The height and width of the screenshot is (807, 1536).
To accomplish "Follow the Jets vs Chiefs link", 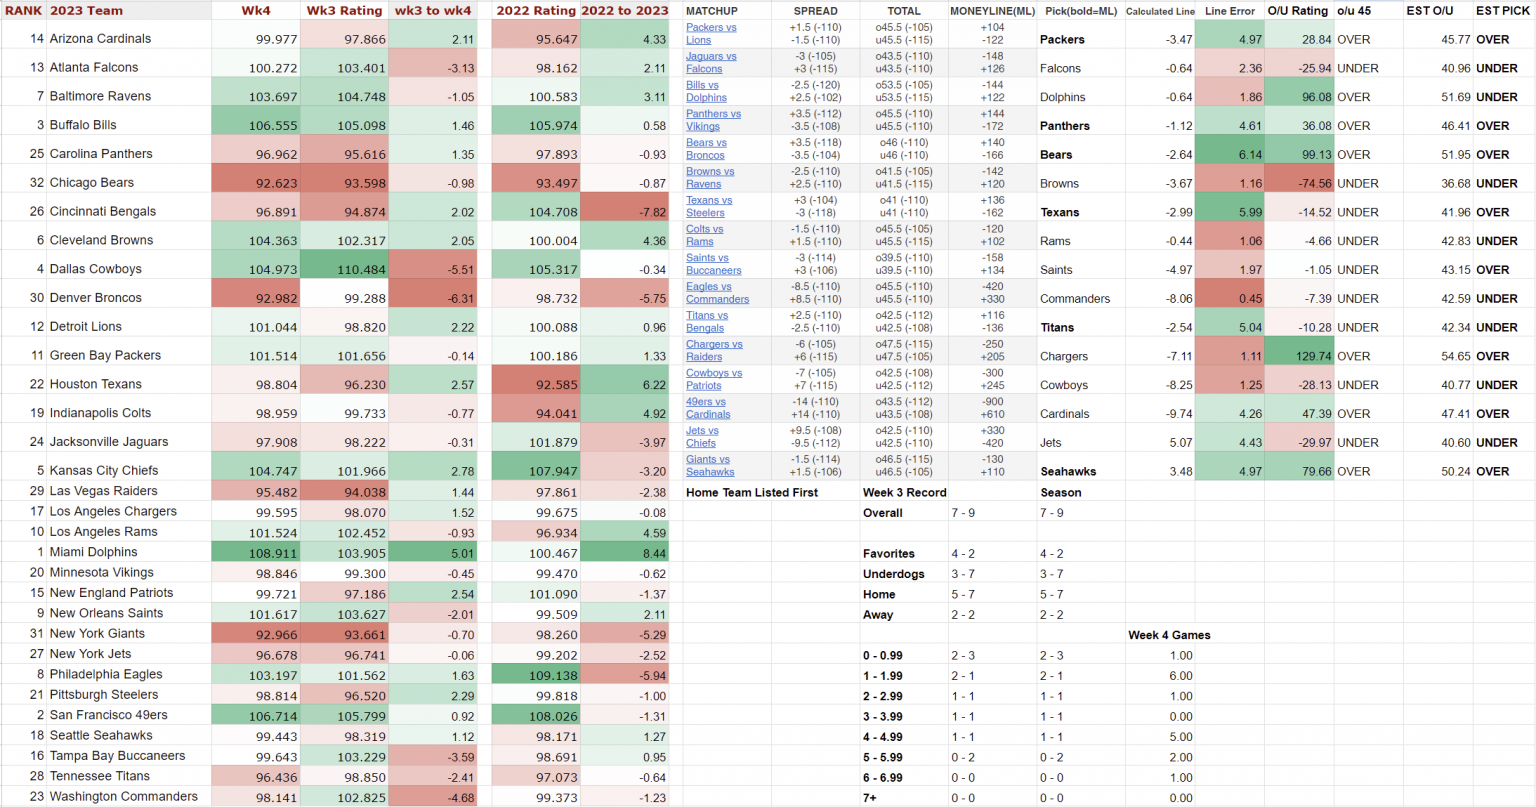I will pos(702,437).
